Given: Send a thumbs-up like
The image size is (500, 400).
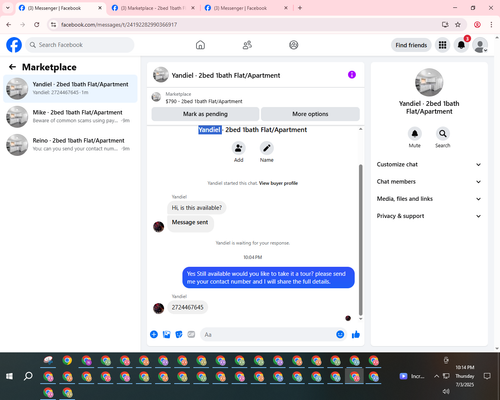Looking at the screenshot, I should click(356, 334).
